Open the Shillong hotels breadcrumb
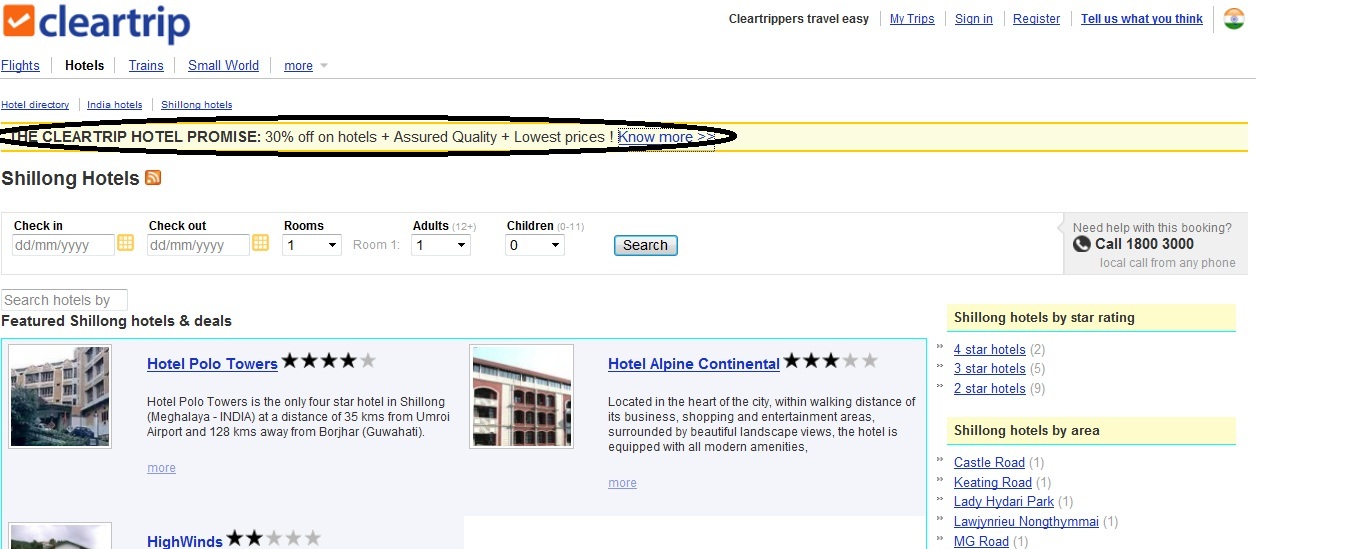This screenshot has width=1360, height=549. click(x=196, y=105)
